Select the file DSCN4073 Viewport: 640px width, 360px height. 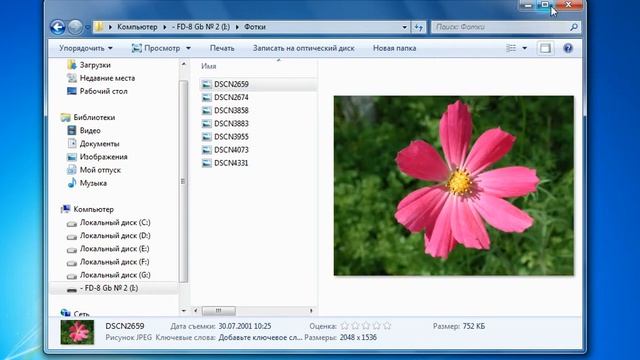click(231, 150)
